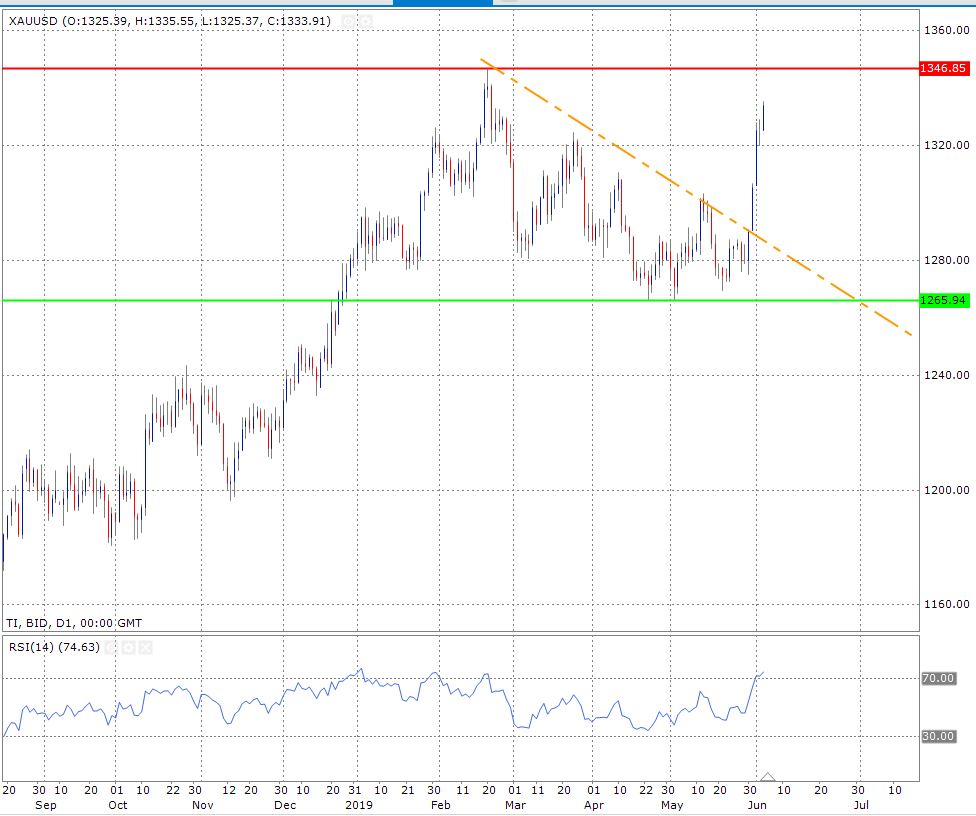Click the RSI 30.00 level label
This screenshot has width=976, height=816.
937,736
